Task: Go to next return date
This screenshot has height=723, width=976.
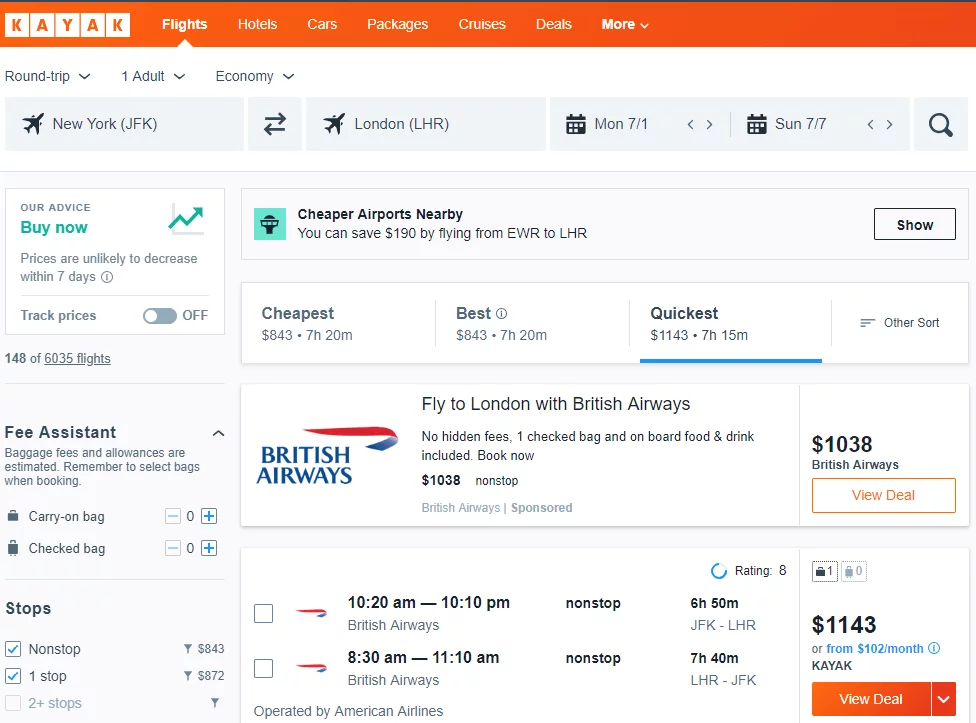Action: point(889,124)
